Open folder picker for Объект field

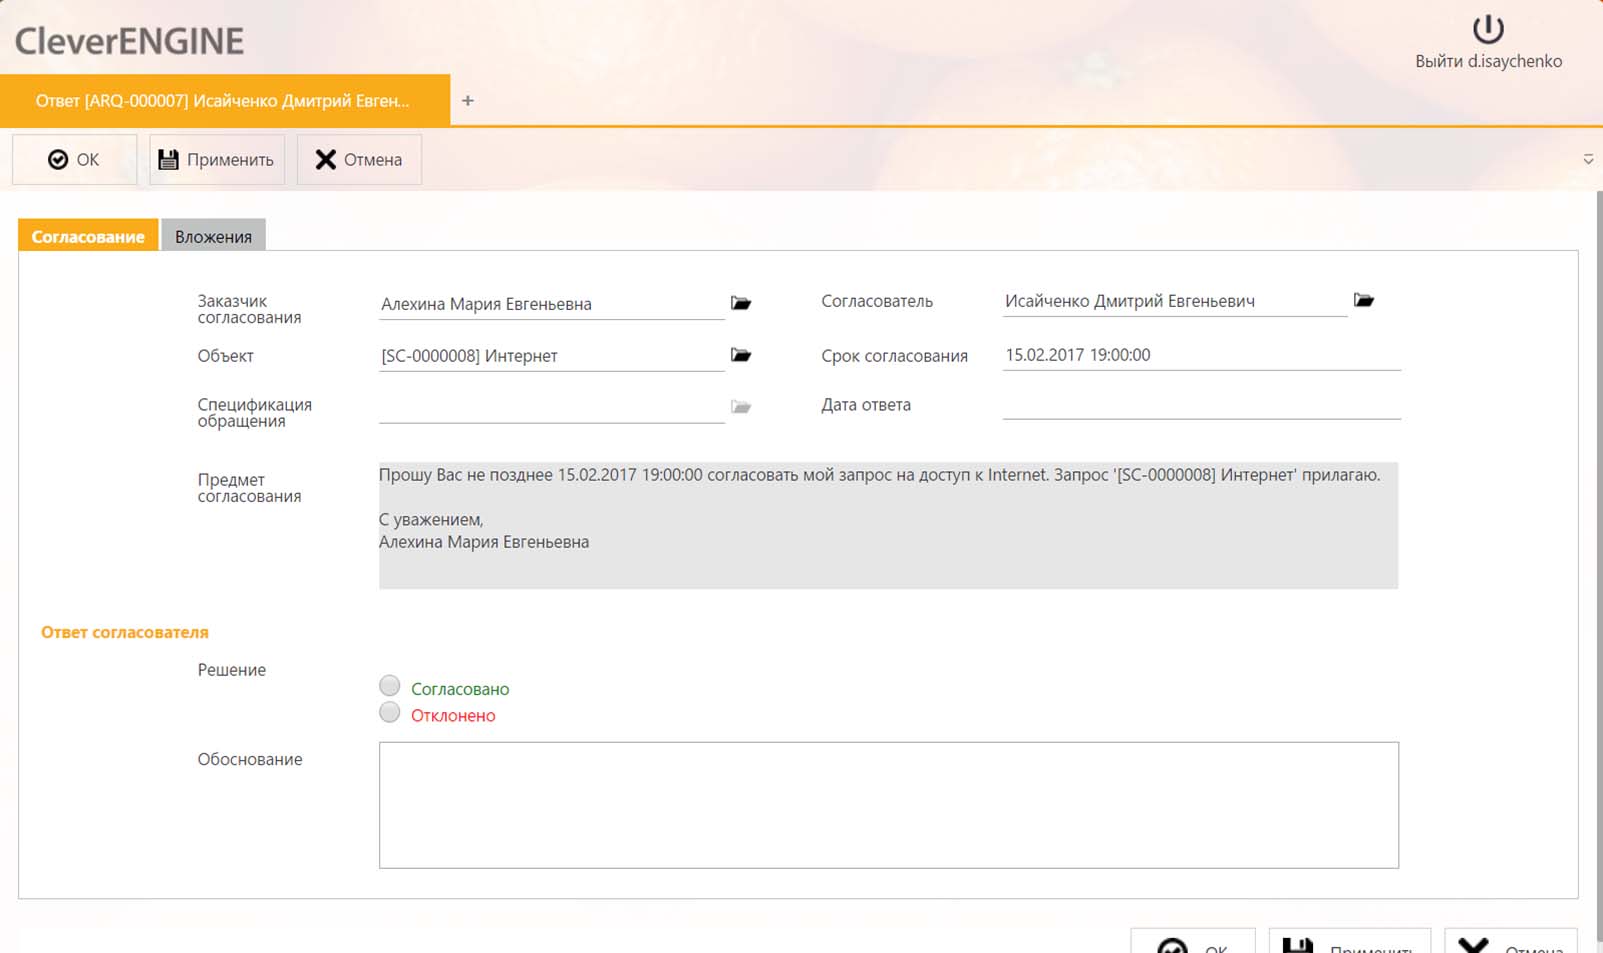point(741,355)
